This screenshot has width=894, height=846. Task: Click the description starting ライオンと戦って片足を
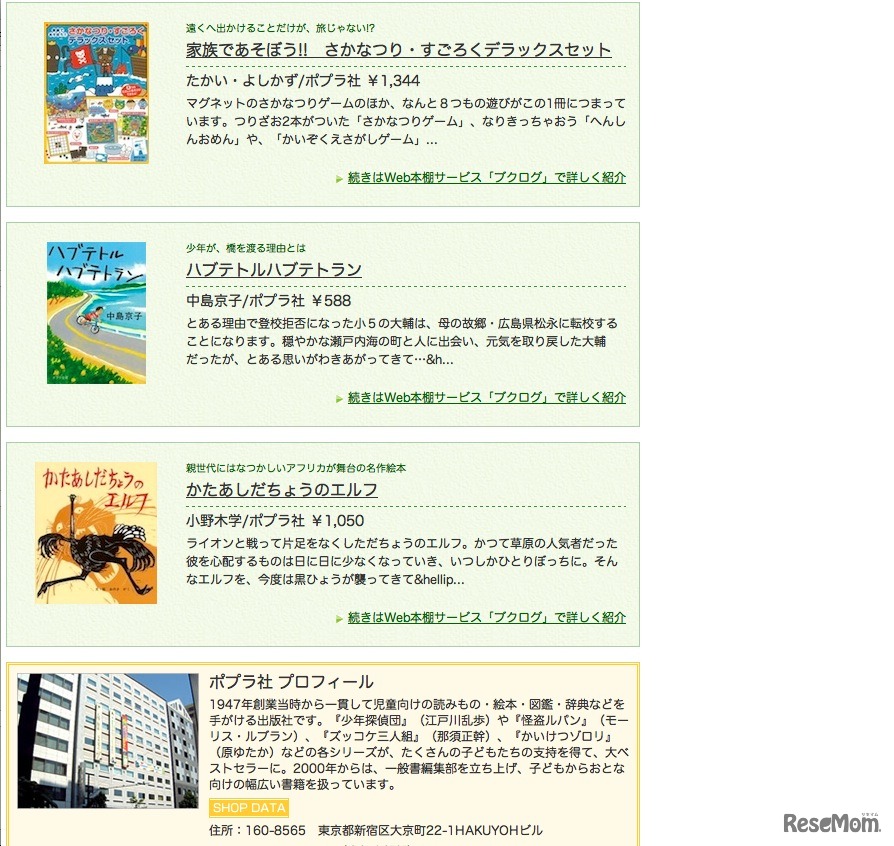click(x=402, y=562)
